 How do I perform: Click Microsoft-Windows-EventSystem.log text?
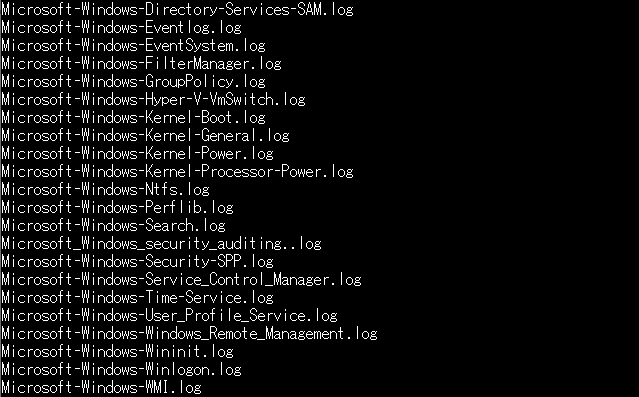pos(133,45)
